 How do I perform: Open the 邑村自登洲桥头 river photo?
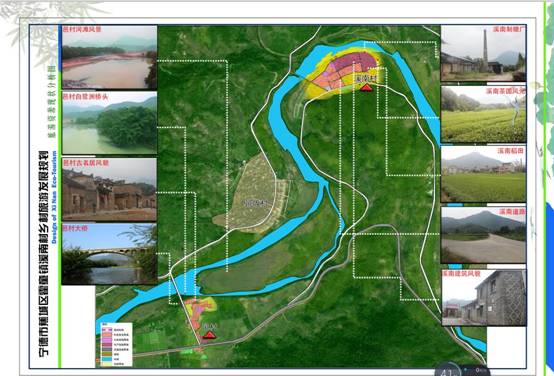pyautogui.click(x=109, y=123)
